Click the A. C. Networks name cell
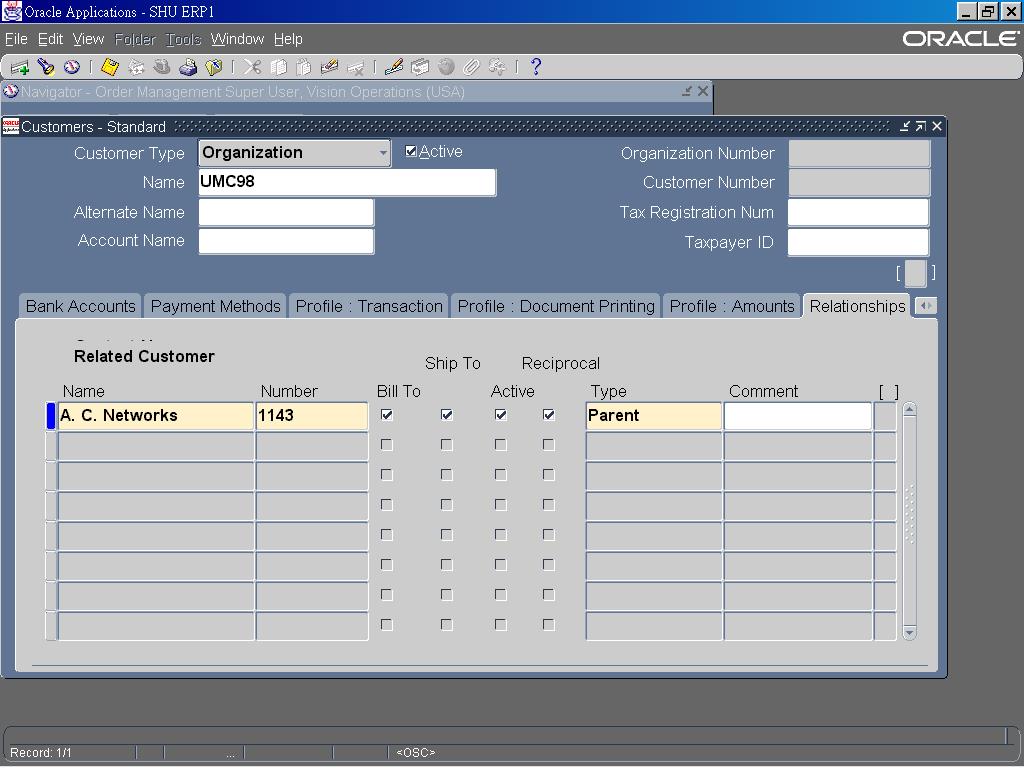 (155, 416)
